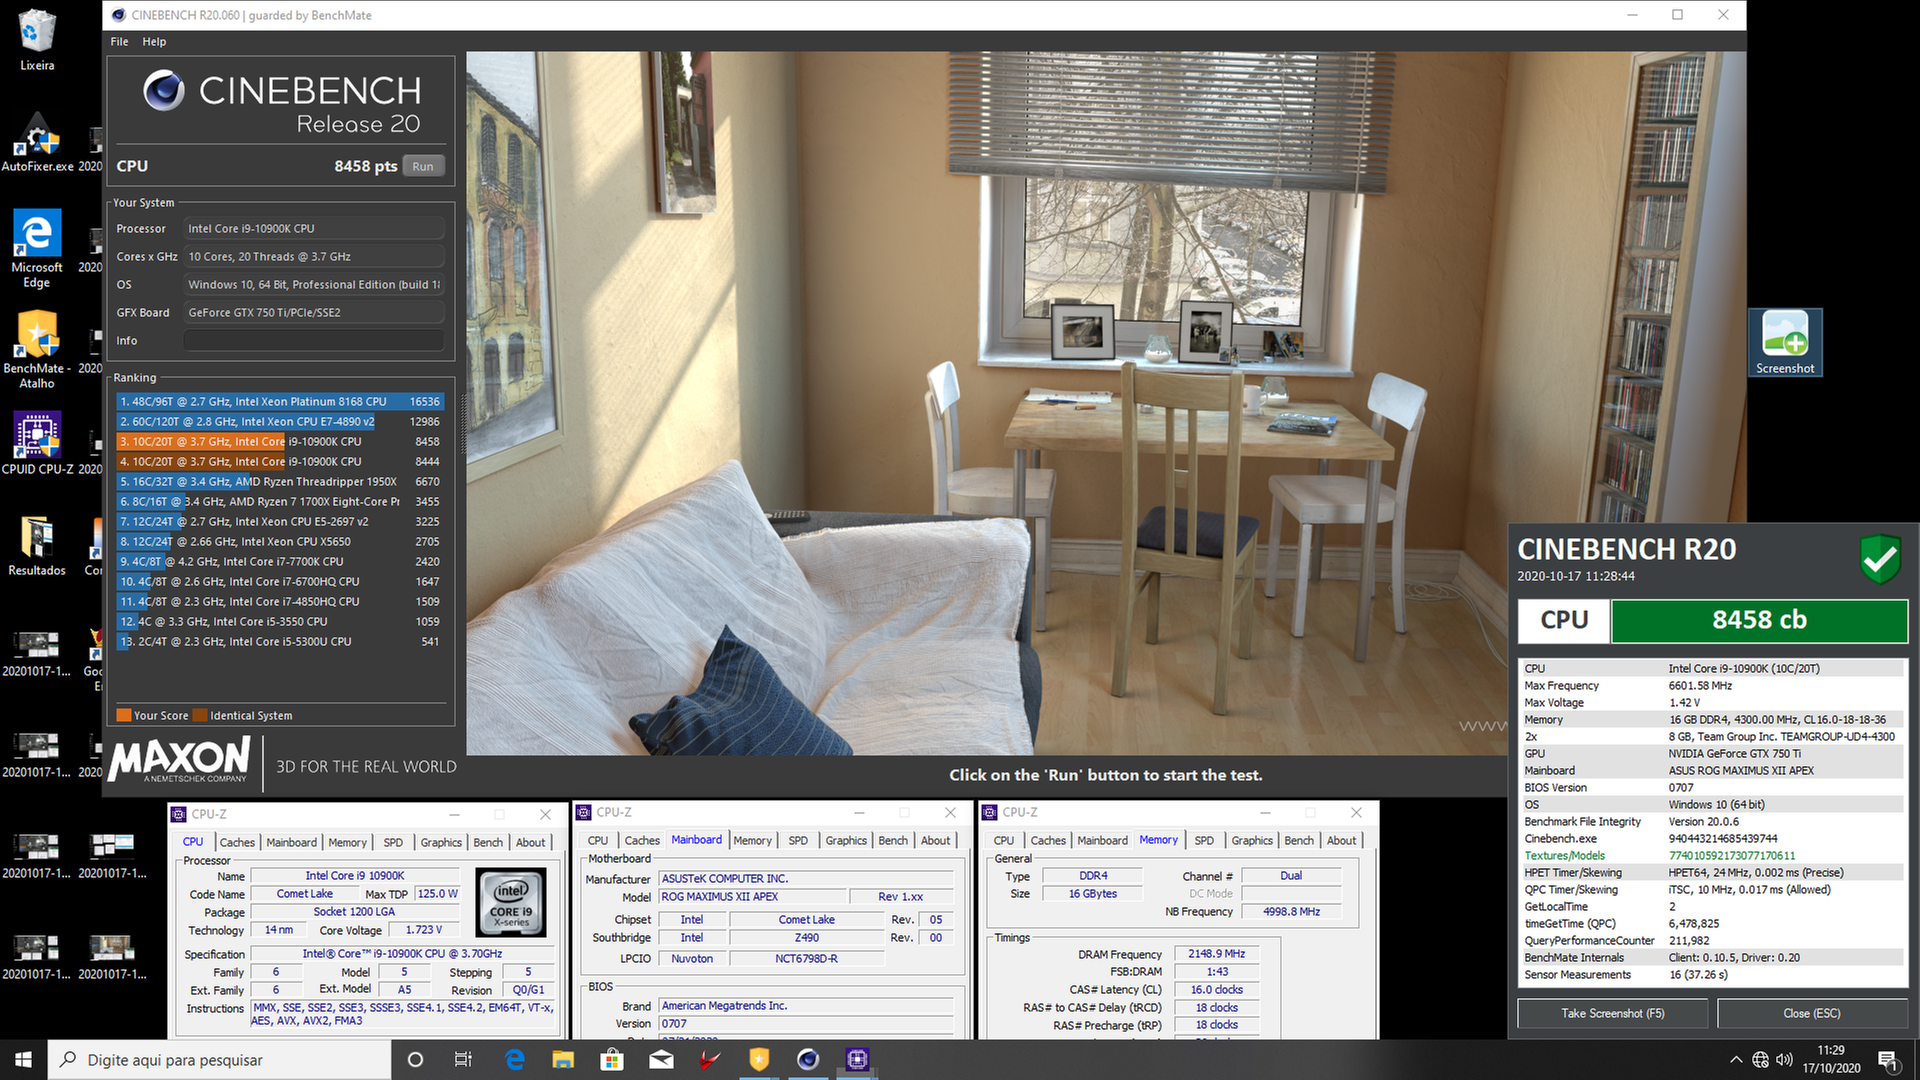Click the 8458 cb score bar

(x=1759, y=620)
